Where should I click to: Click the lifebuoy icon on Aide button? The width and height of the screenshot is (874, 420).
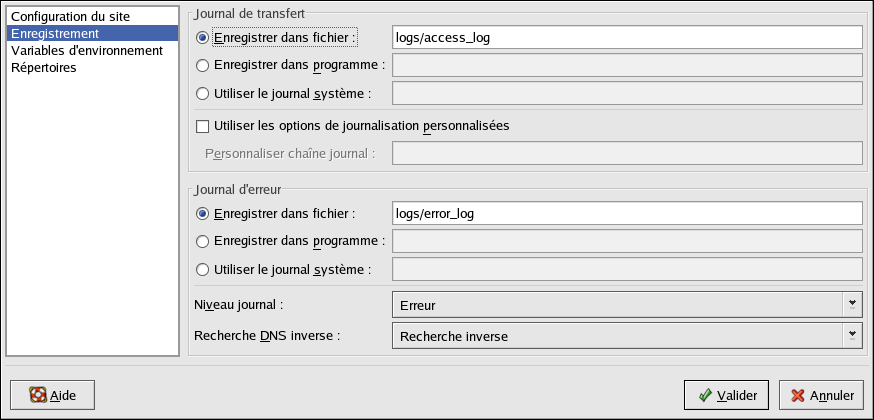38,395
